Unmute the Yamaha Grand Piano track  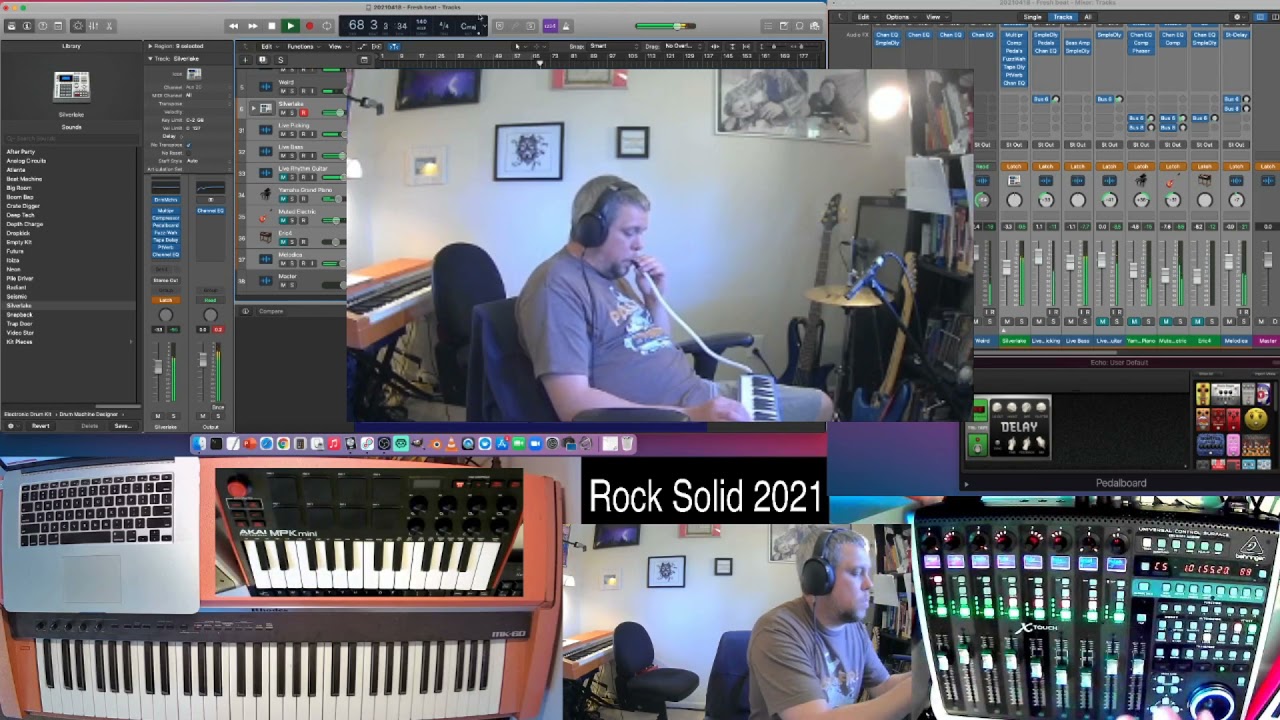click(283, 198)
